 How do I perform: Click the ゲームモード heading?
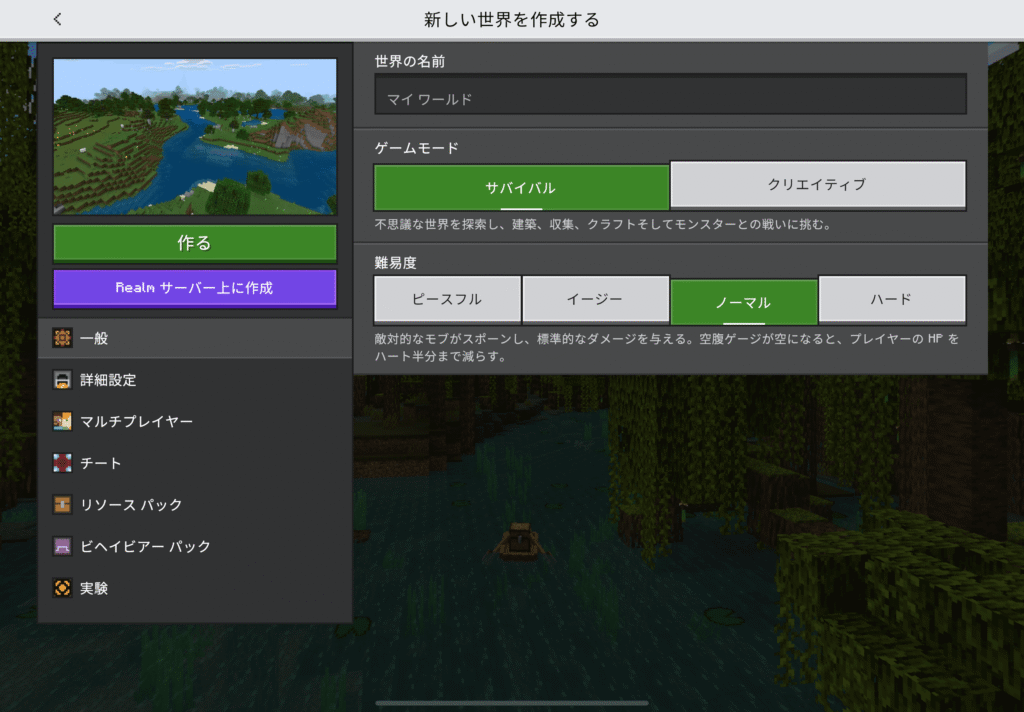coord(417,148)
